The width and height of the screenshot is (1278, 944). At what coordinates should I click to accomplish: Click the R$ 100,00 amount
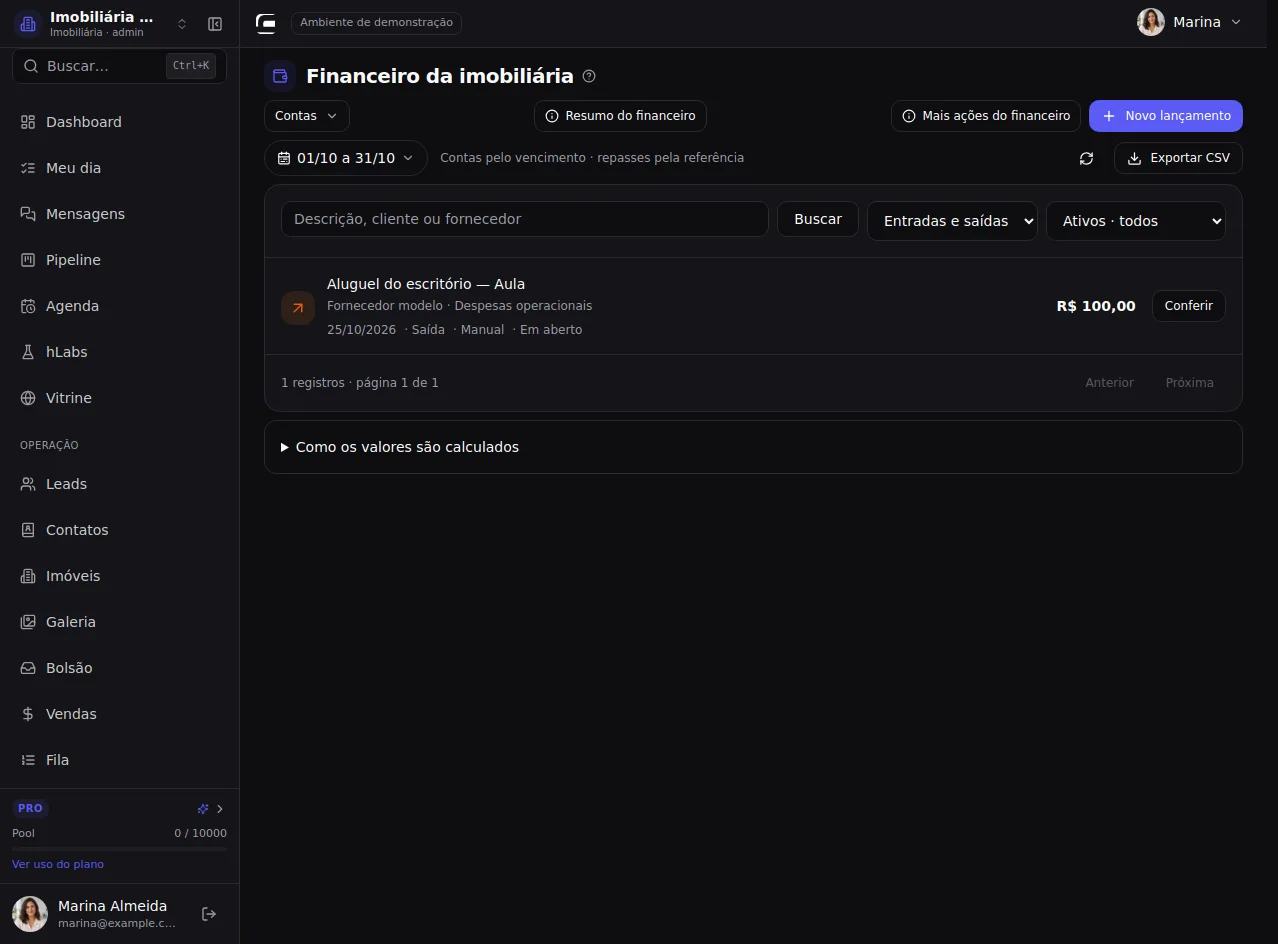[1096, 306]
